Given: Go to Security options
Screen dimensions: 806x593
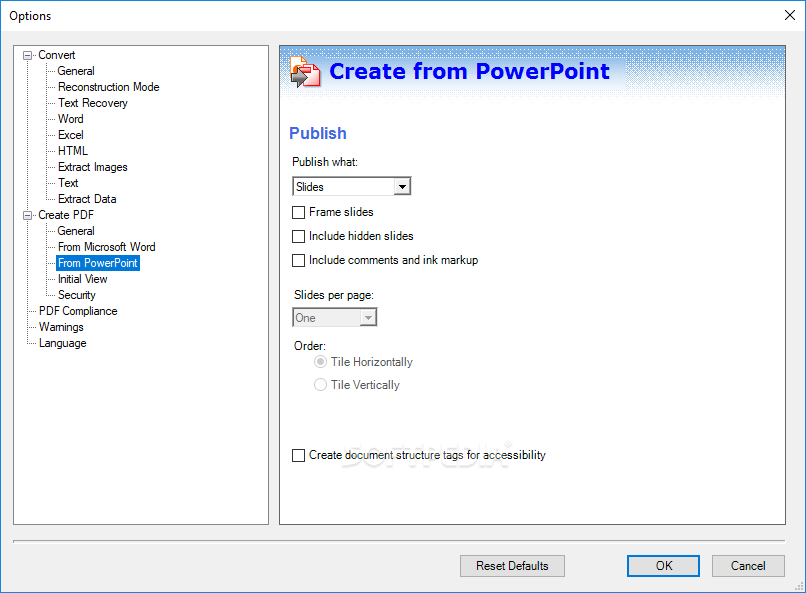Looking at the screenshot, I should pyautogui.click(x=77, y=295).
